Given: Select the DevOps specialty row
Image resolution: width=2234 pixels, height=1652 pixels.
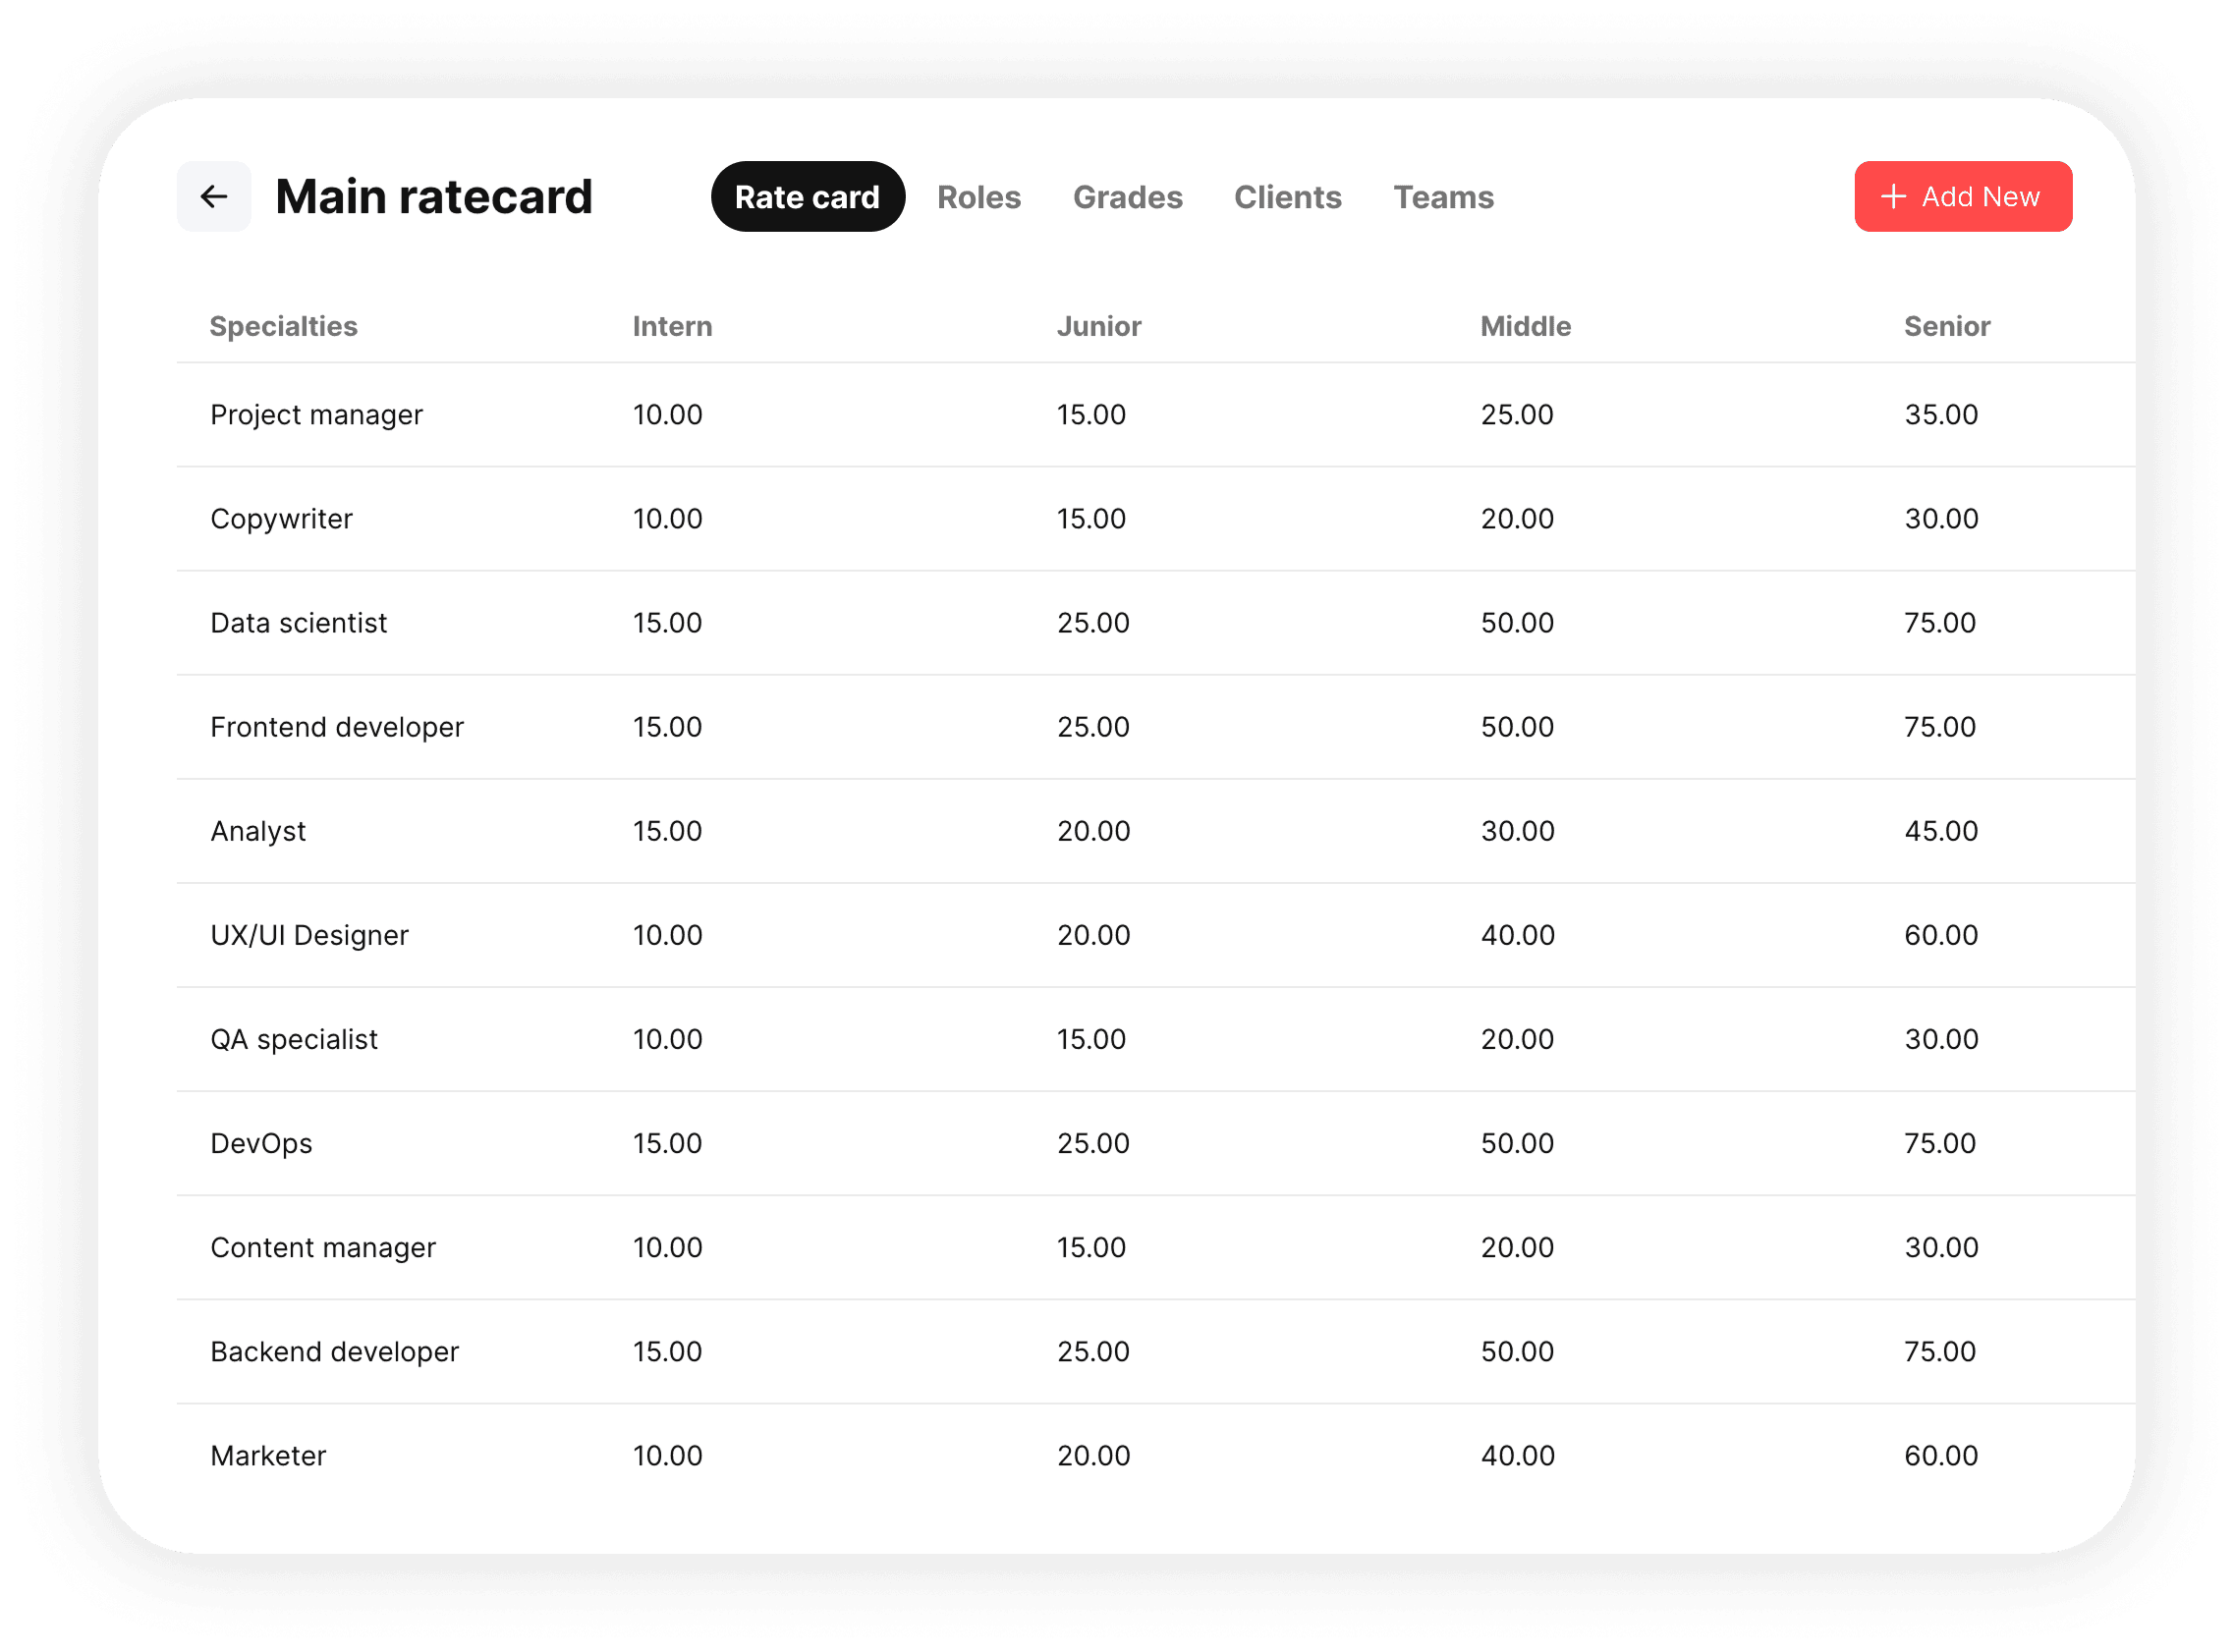Looking at the screenshot, I should click(261, 1143).
